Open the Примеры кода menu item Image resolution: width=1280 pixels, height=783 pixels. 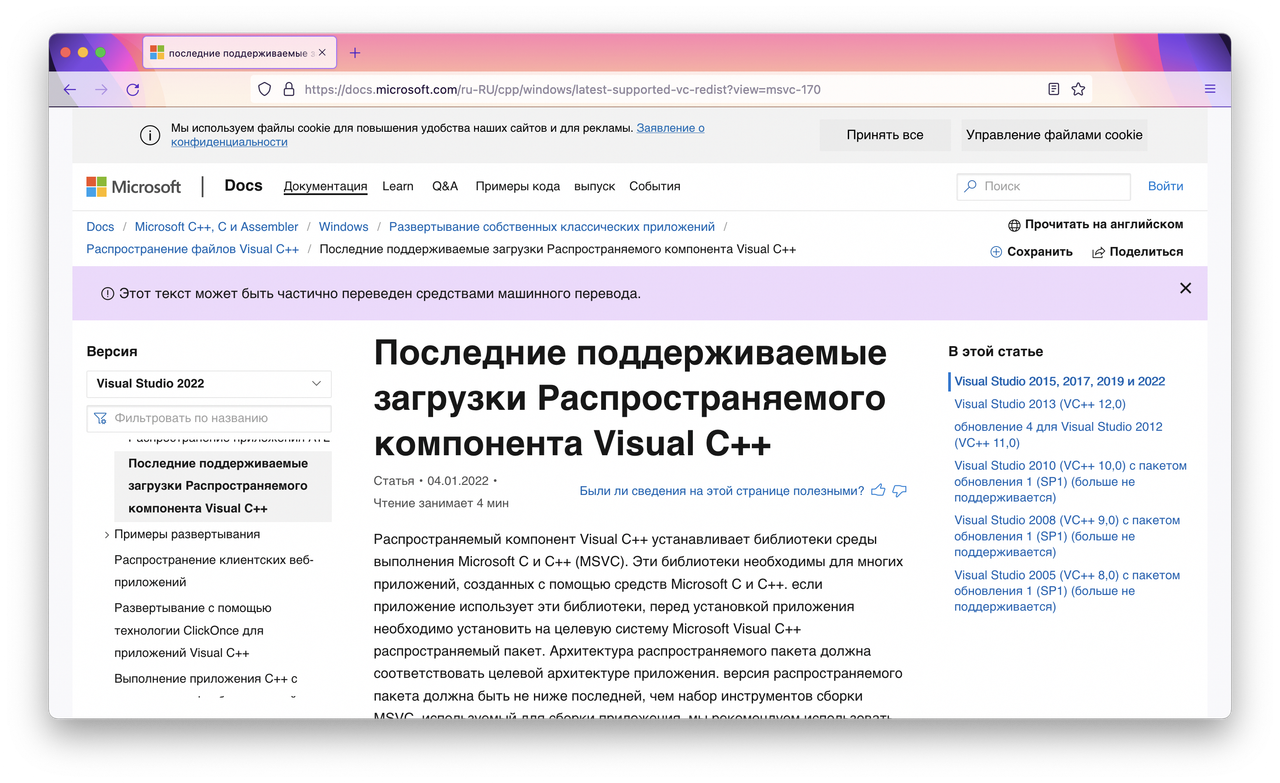(517, 186)
